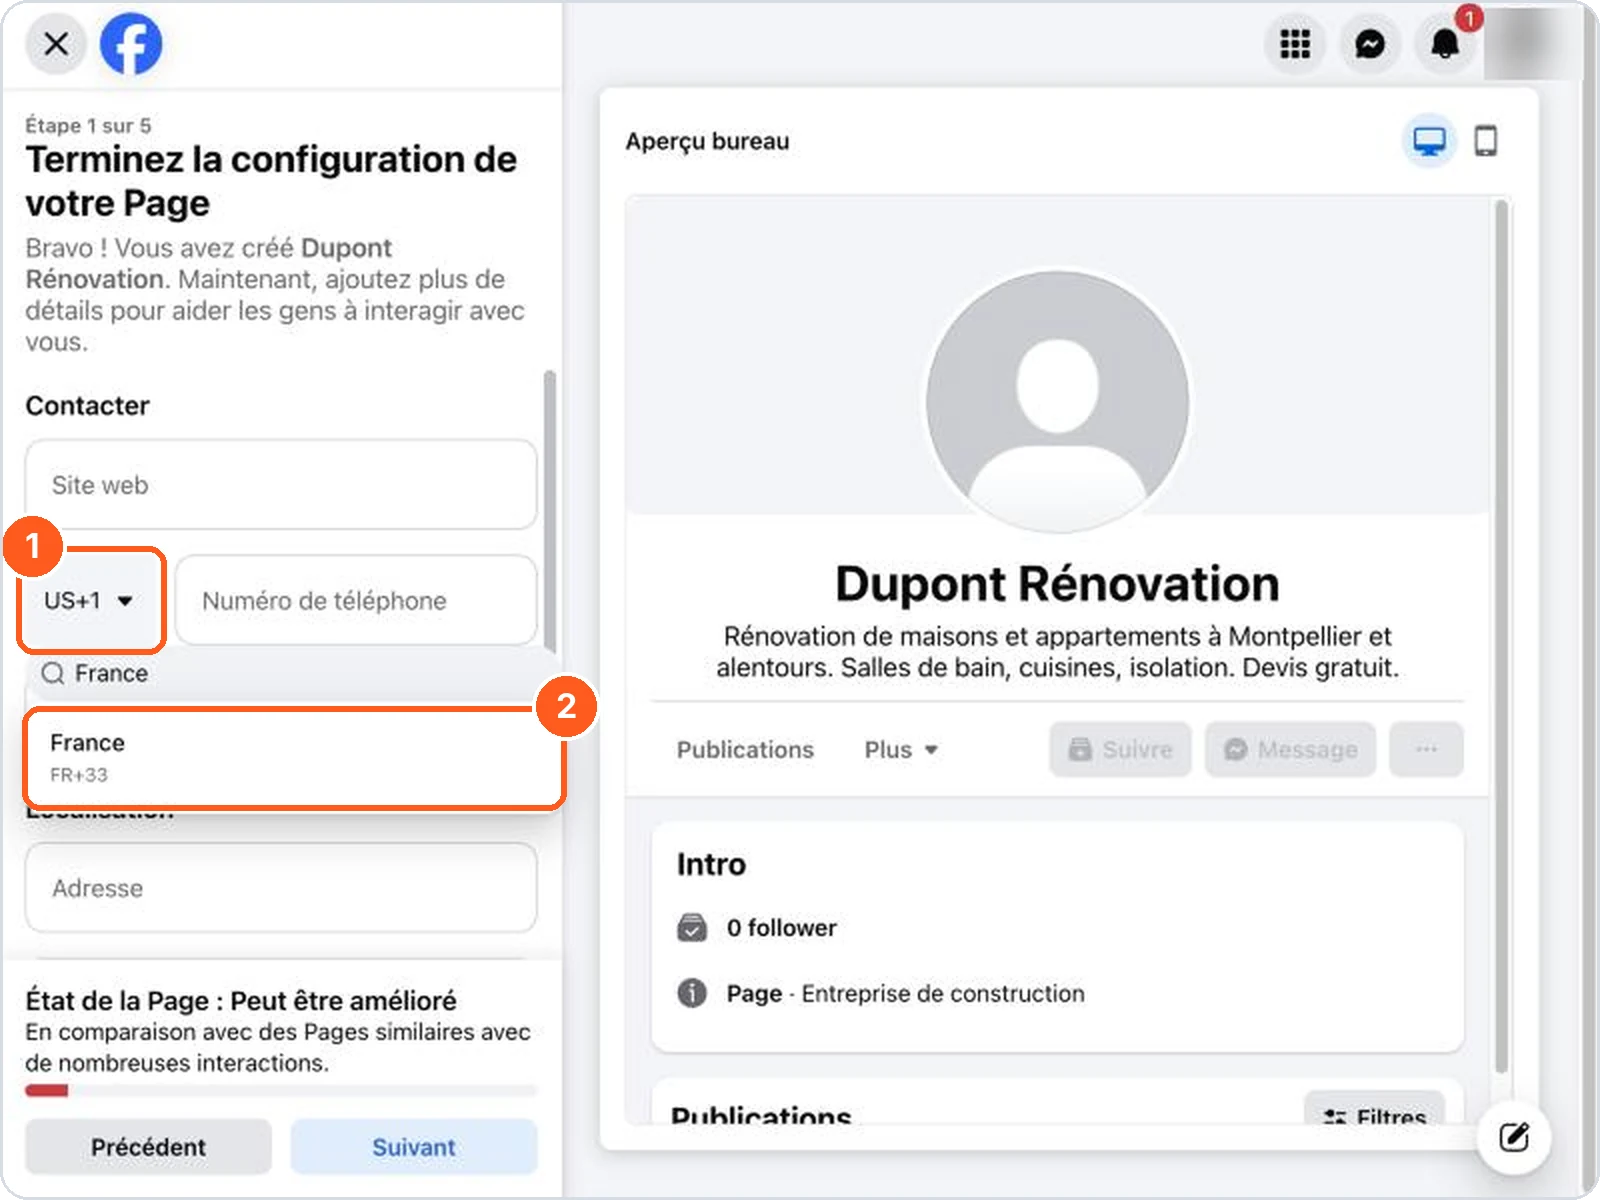Screen dimensions: 1600x1200
Task: Click the Message button in the preview
Action: [1290, 749]
